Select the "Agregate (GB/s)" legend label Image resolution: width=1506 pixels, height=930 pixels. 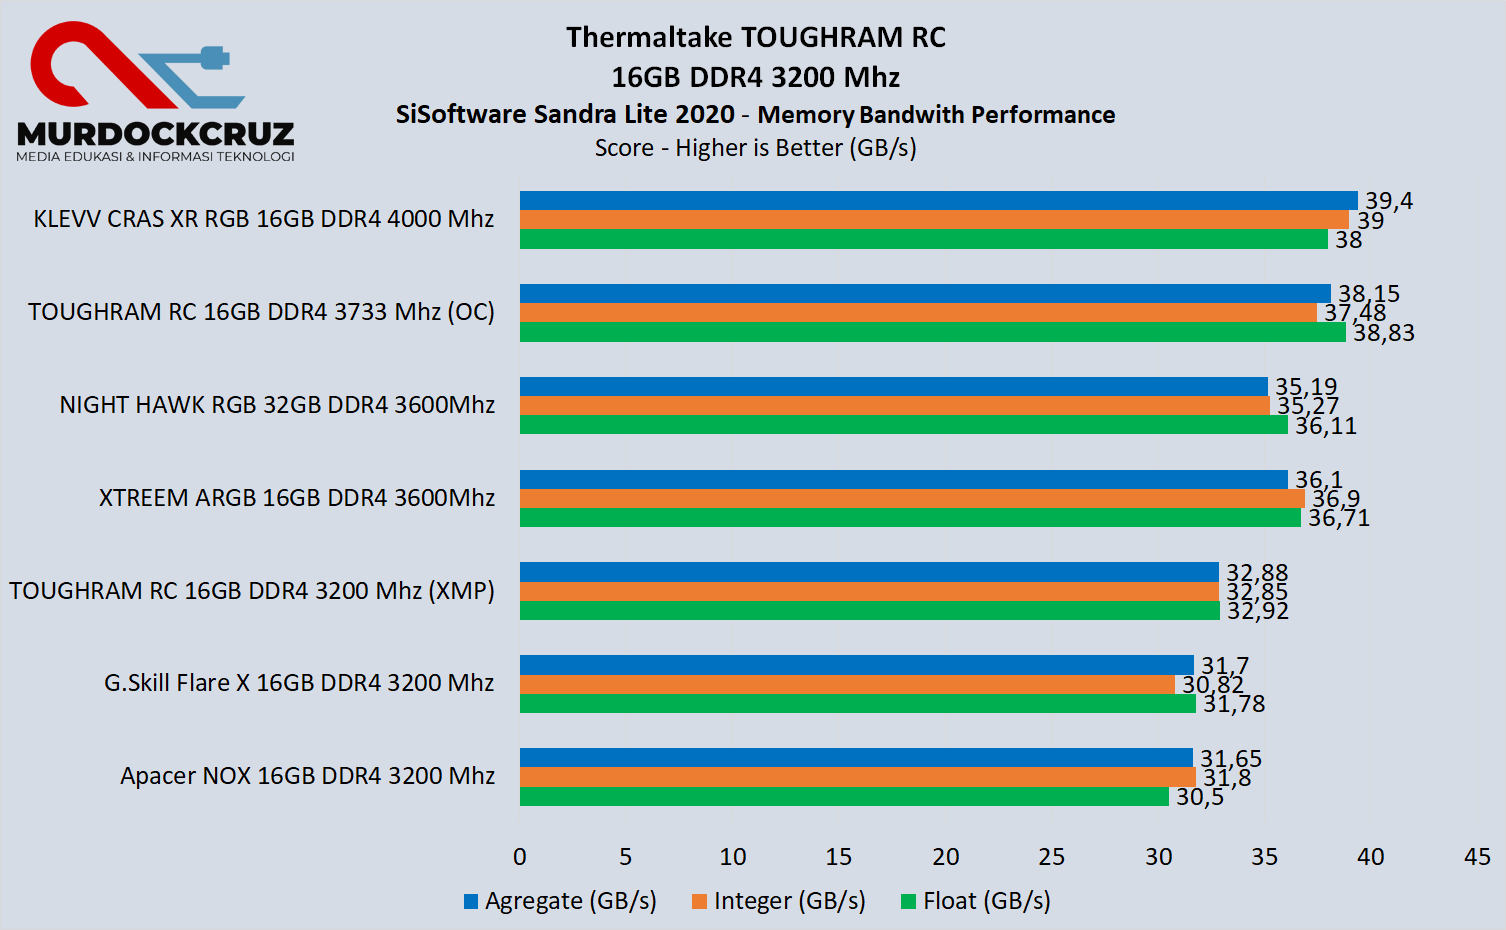[571, 901]
